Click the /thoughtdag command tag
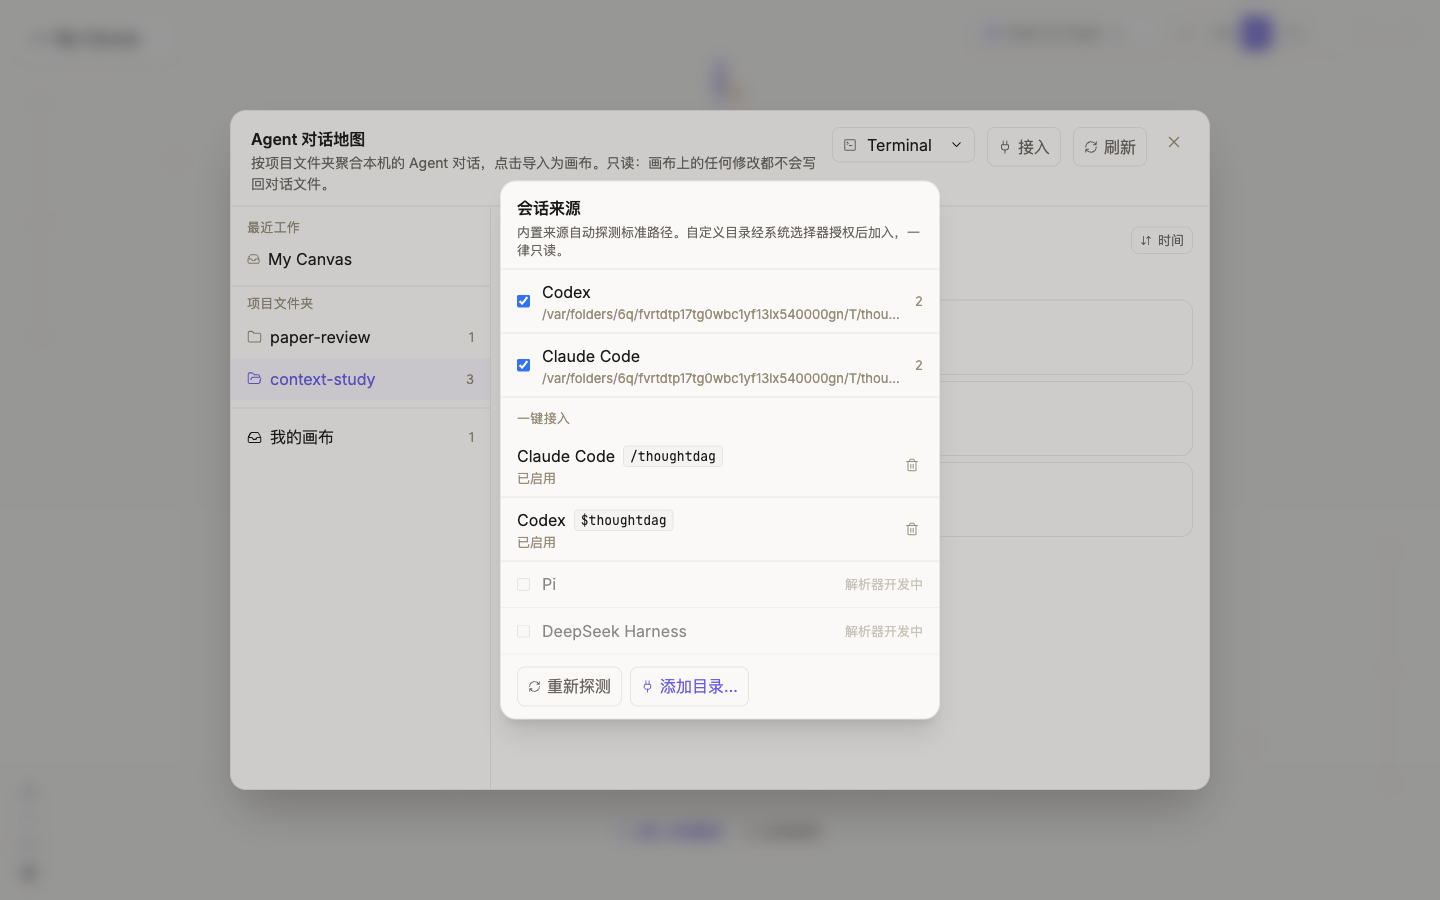Screen dimensions: 1440x900 pos(673,456)
